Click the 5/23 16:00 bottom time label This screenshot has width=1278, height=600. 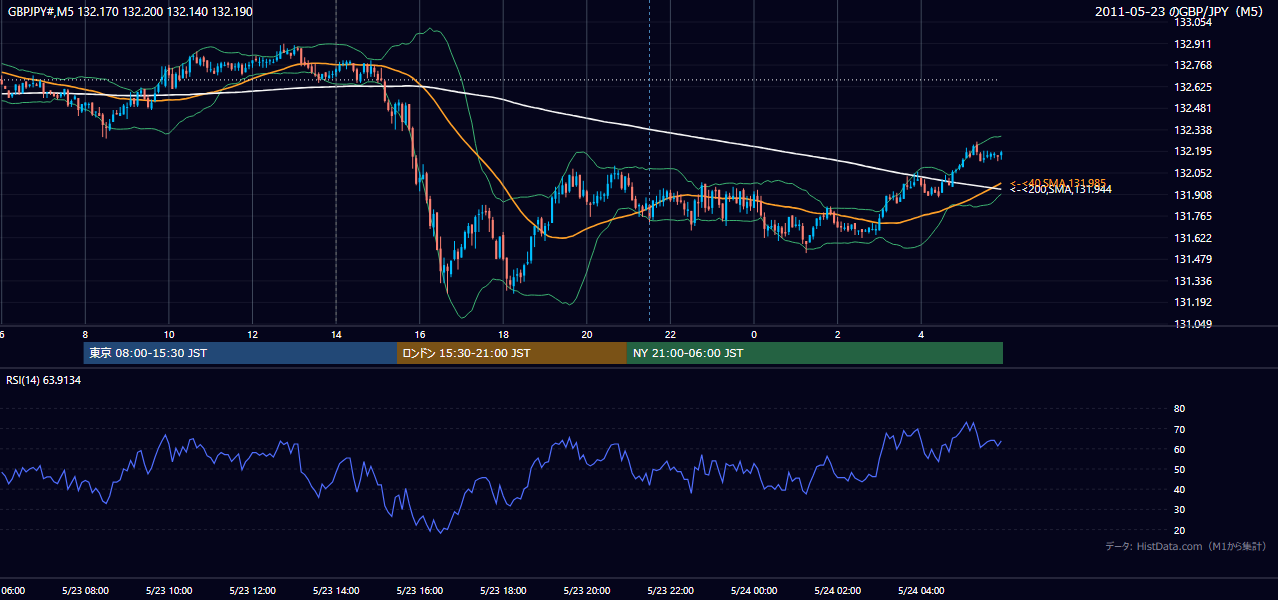(x=420, y=590)
